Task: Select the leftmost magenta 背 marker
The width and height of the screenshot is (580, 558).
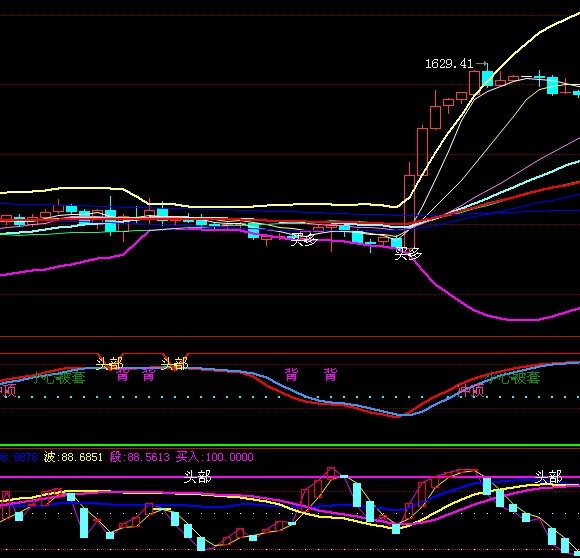Action: click(123, 375)
